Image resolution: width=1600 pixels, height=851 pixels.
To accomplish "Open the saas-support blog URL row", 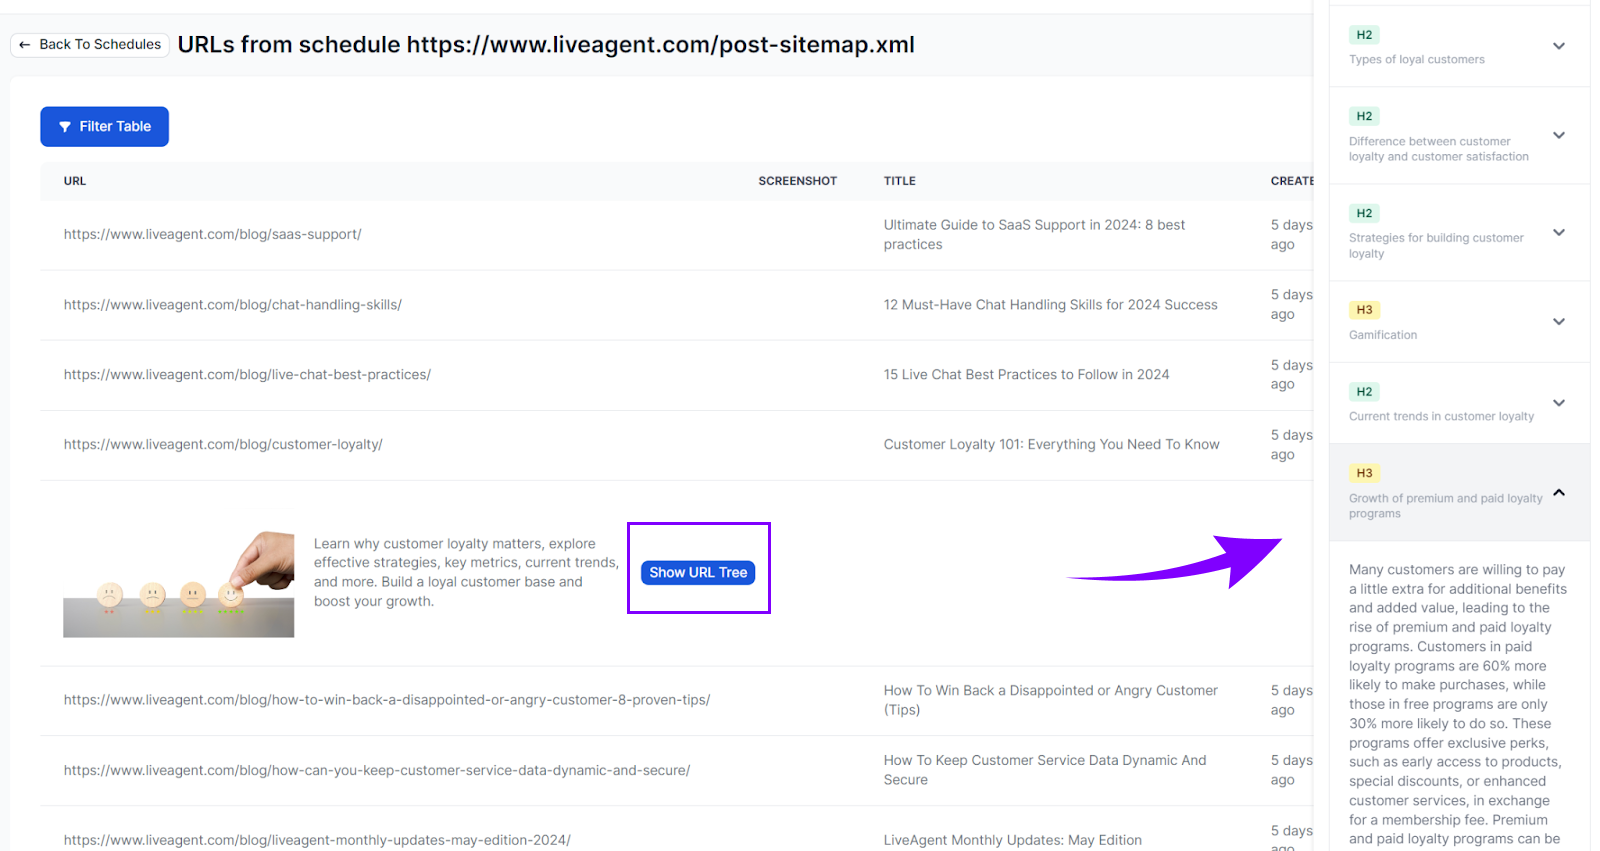I will pyautogui.click(x=213, y=235).
